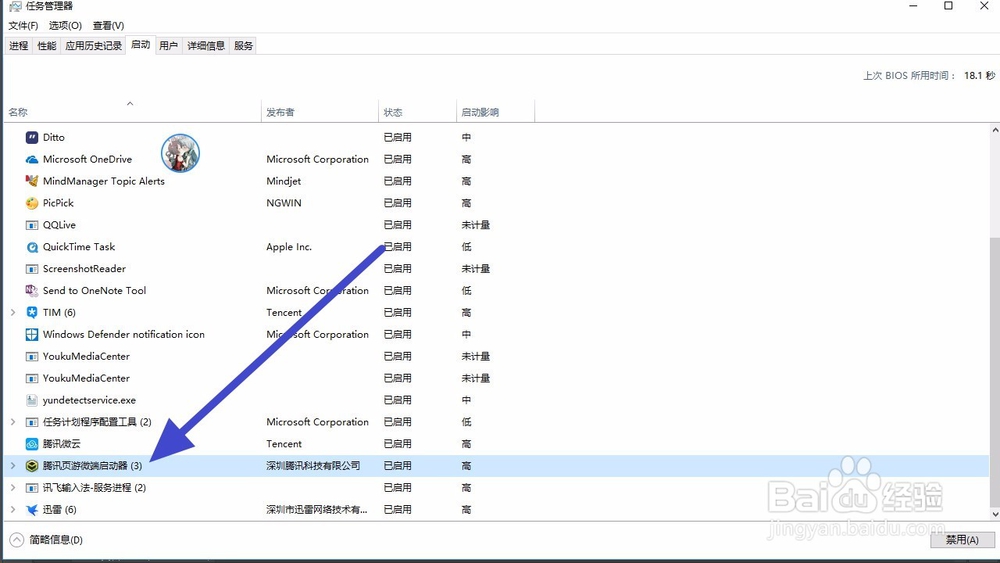
Task: Select the Apple Inc. publisher cell
Action: pyautogui.click(x=289, y=247)
